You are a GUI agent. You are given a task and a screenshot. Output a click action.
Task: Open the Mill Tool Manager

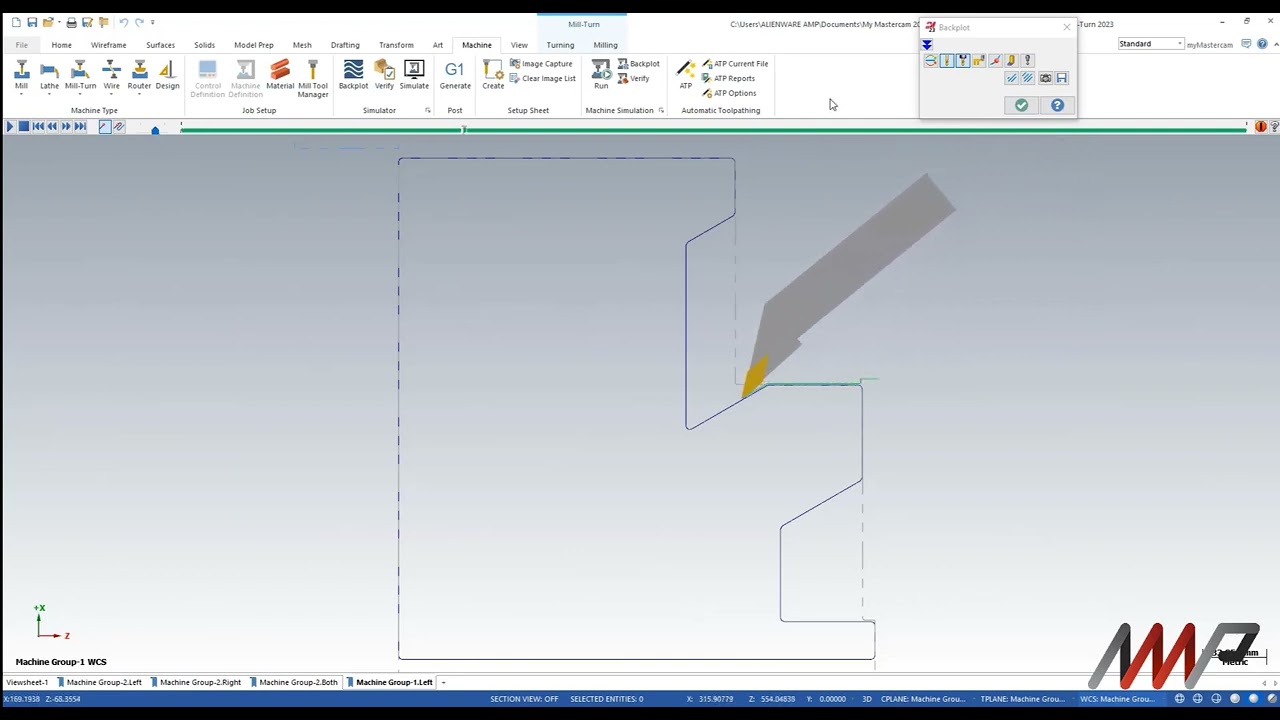(313, 78)
